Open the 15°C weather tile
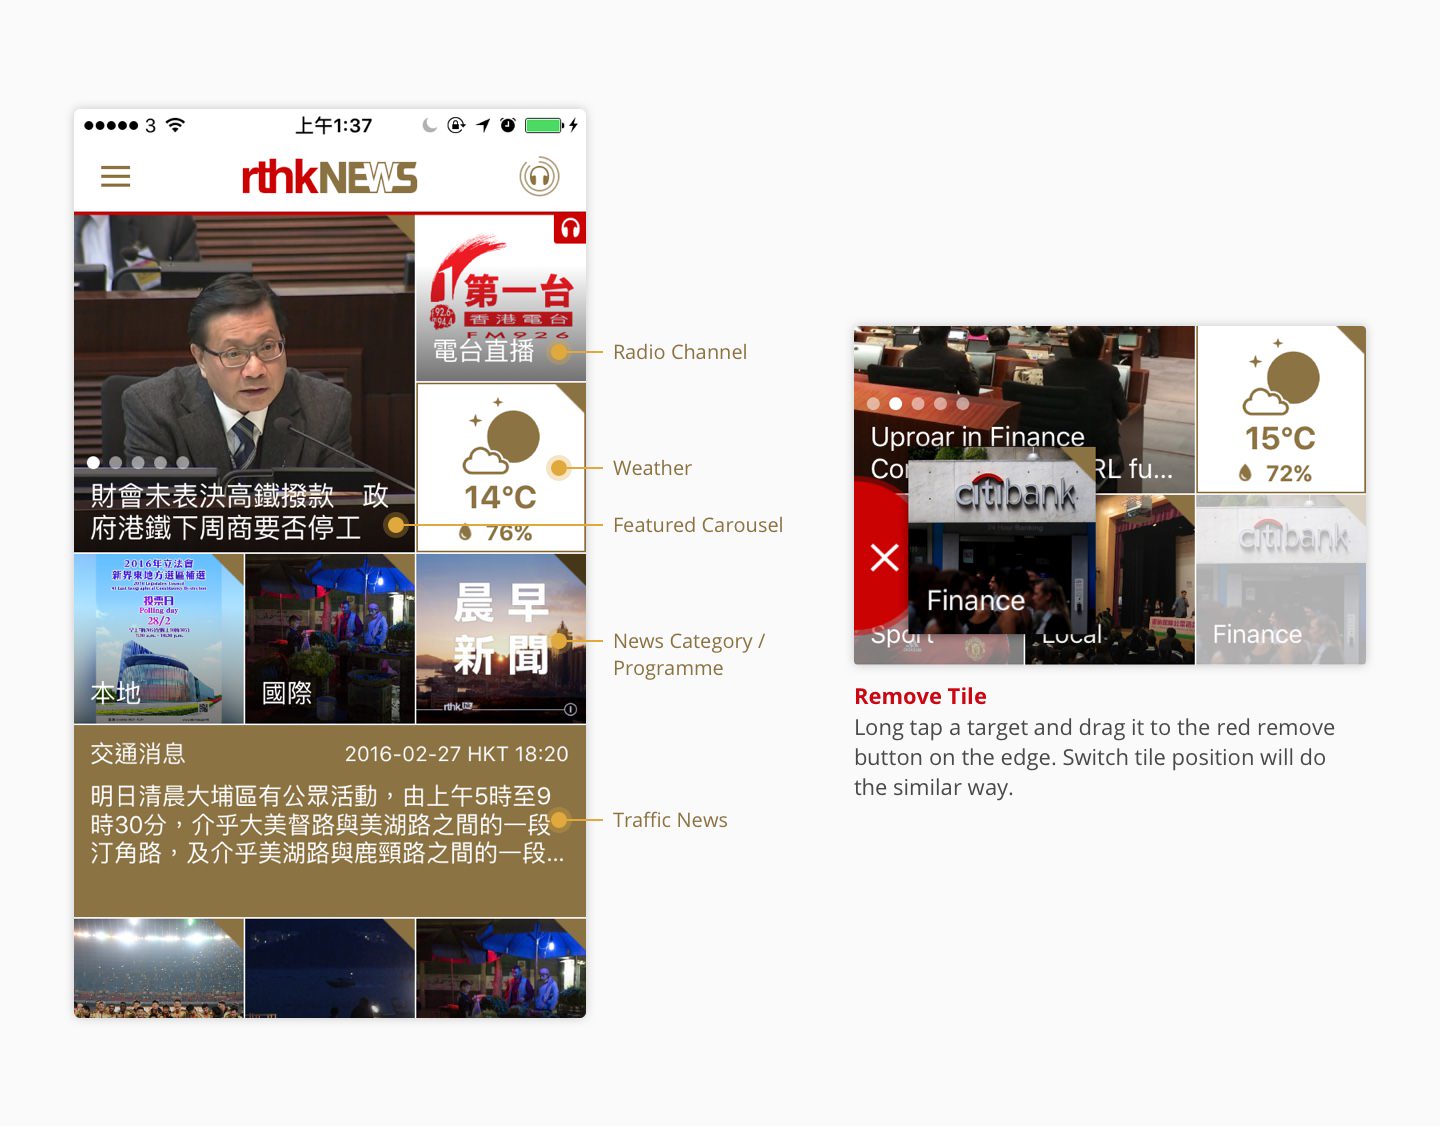 pos(1280,410)
